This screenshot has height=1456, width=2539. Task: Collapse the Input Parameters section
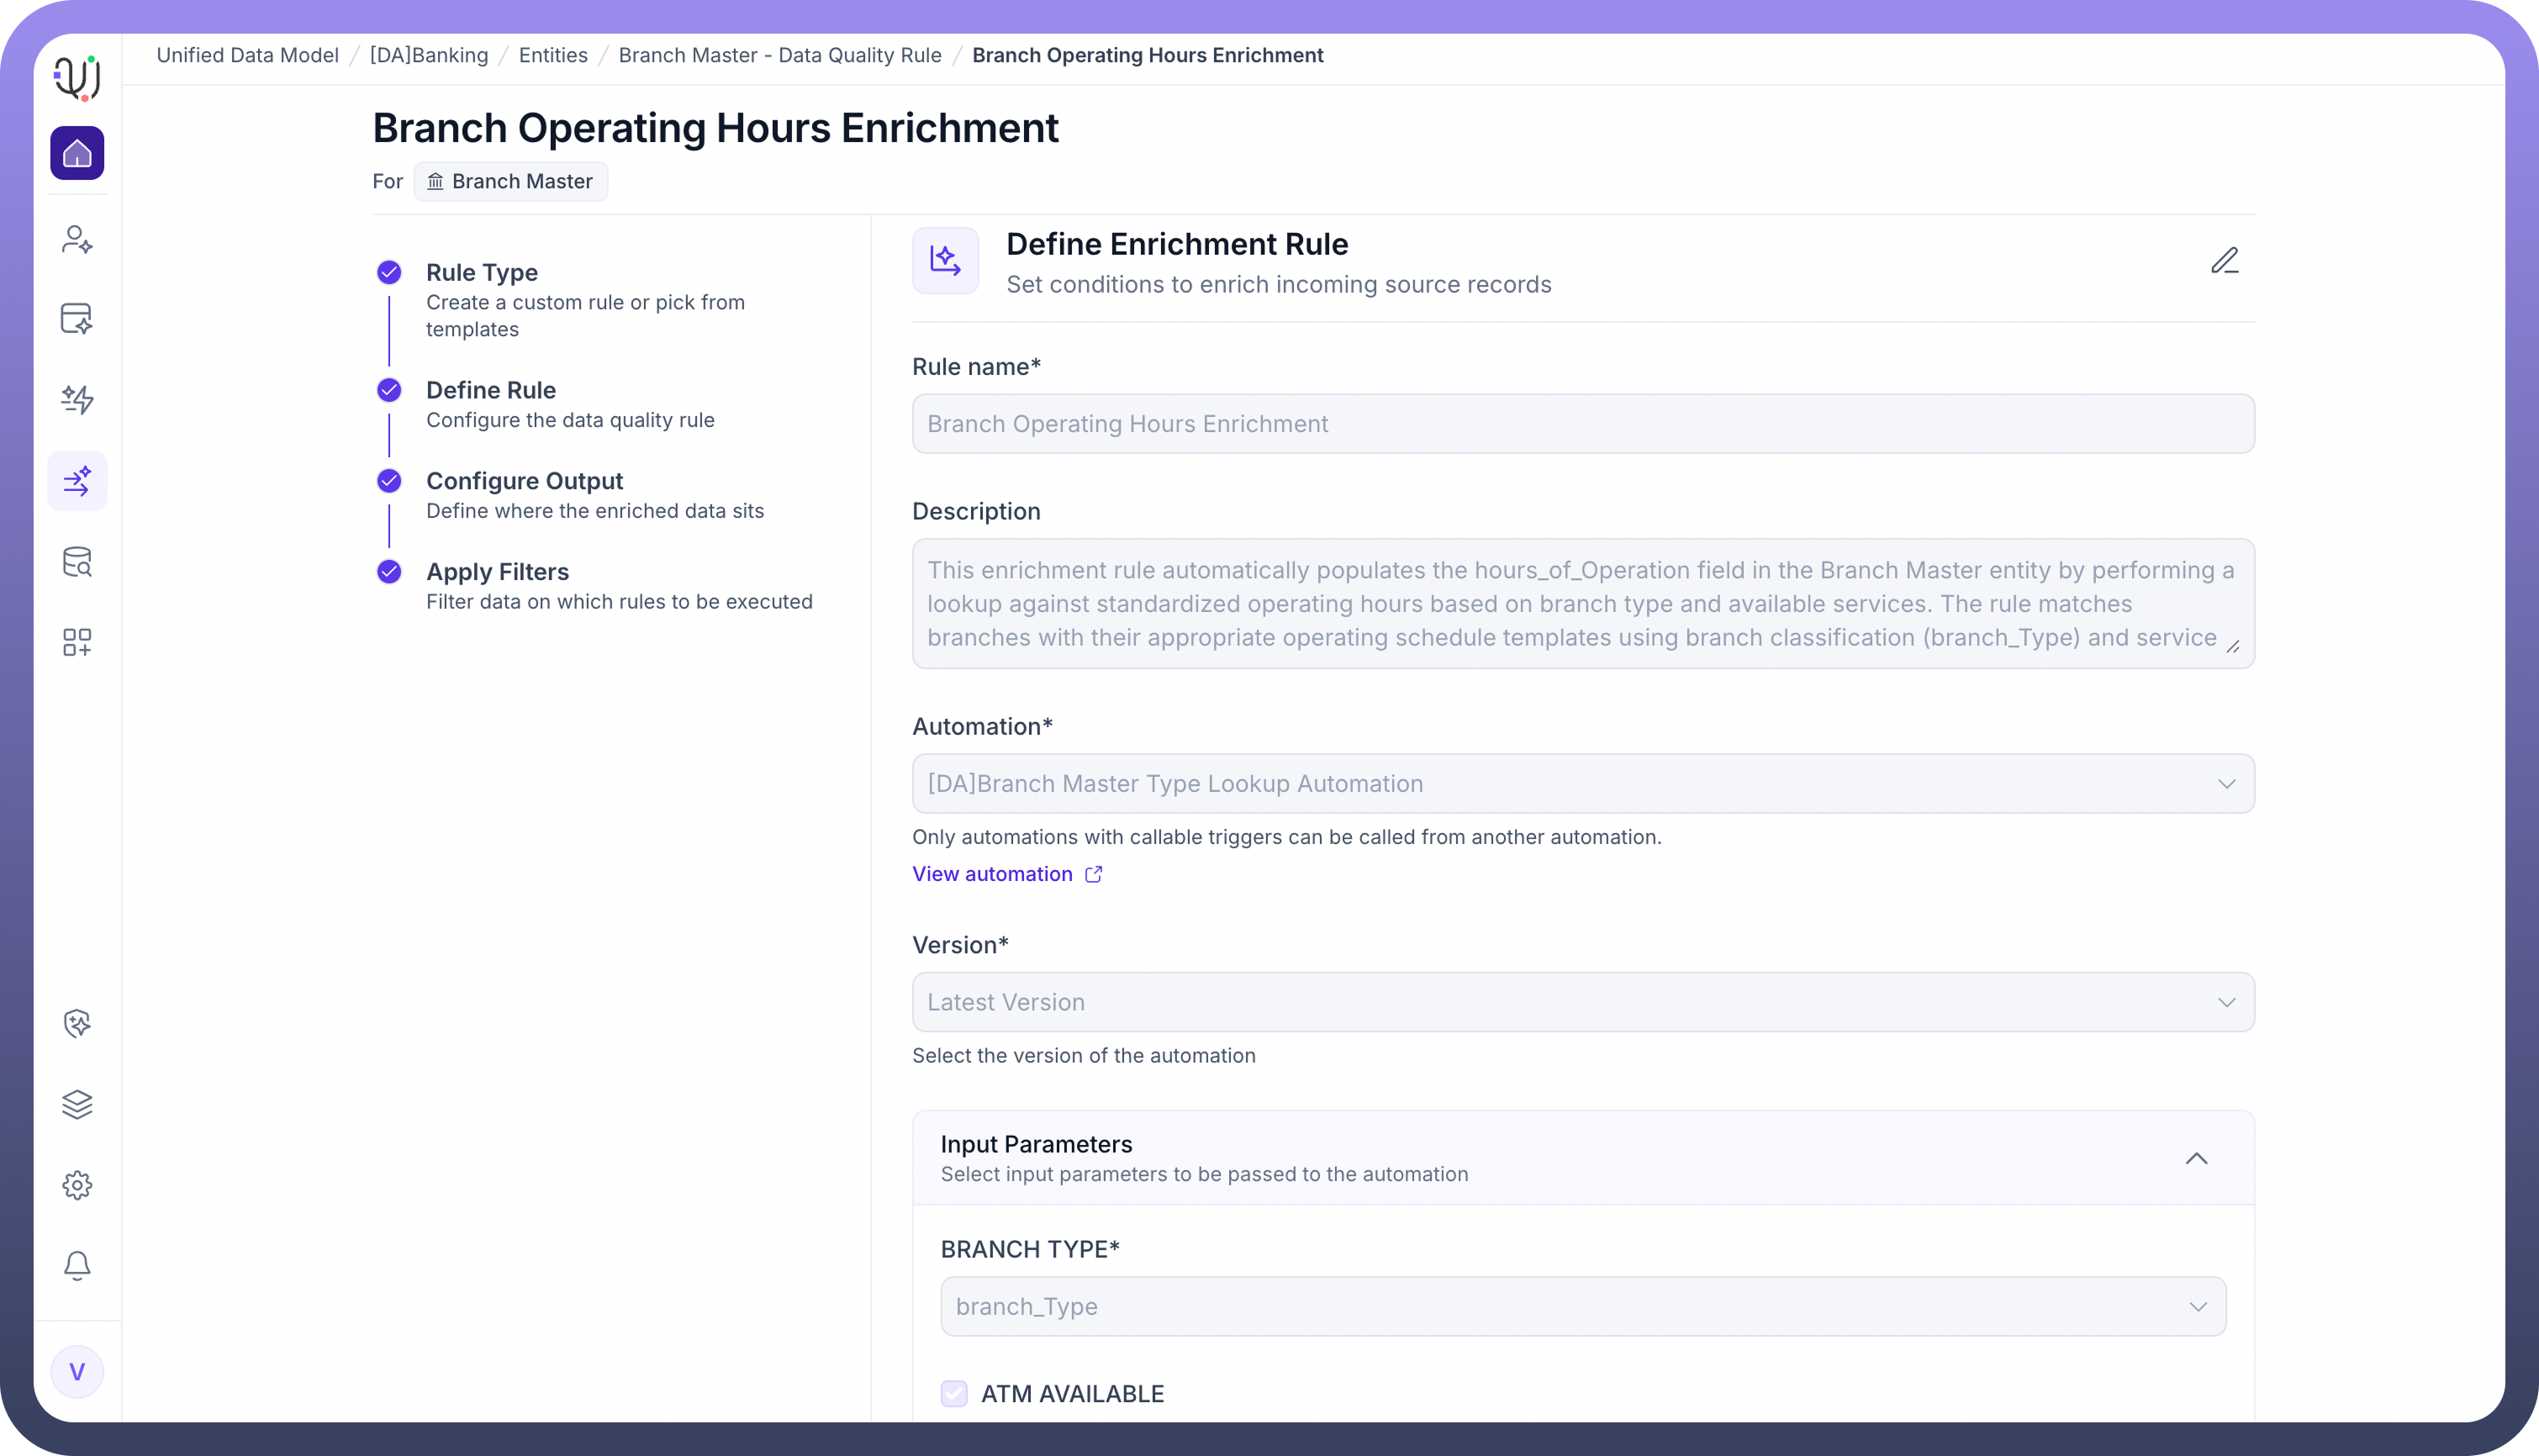pyautogui.click(x=2196, y=1158)
